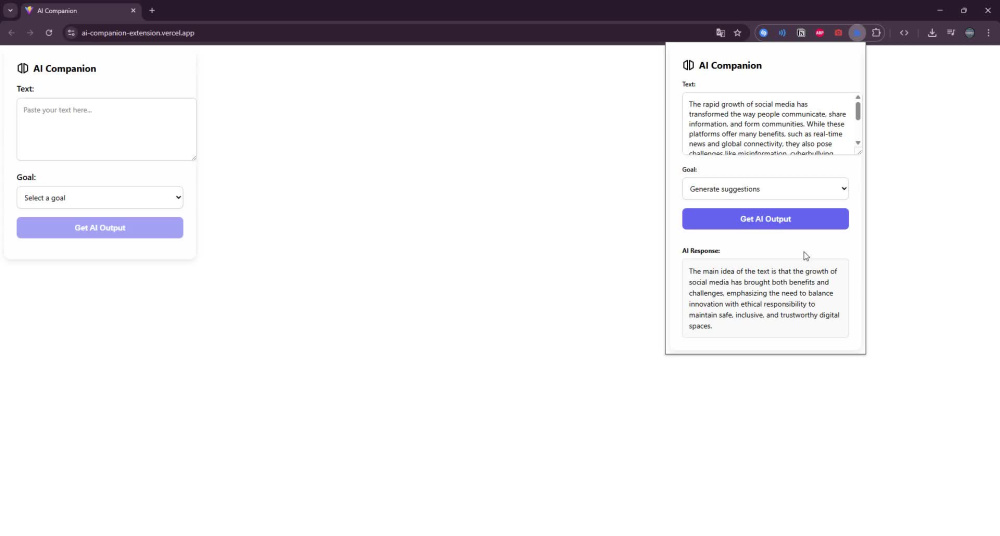Click the popup text area with social media text
Screen dimensions: 1000x536
768,124
